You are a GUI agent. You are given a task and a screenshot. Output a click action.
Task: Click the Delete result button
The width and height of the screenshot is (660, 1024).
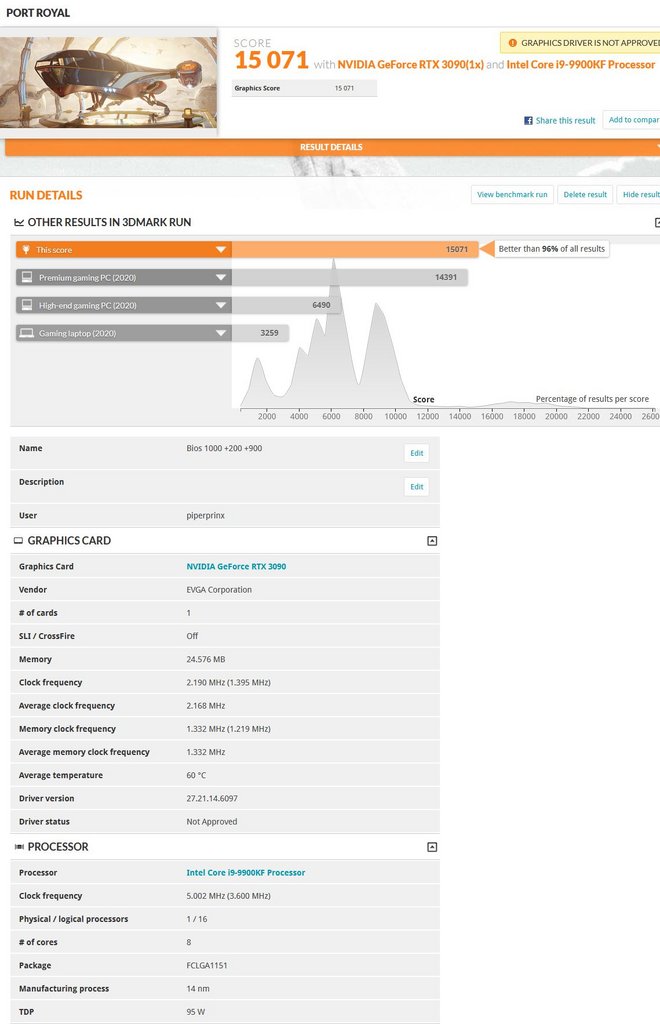click(x=585, y=195)
